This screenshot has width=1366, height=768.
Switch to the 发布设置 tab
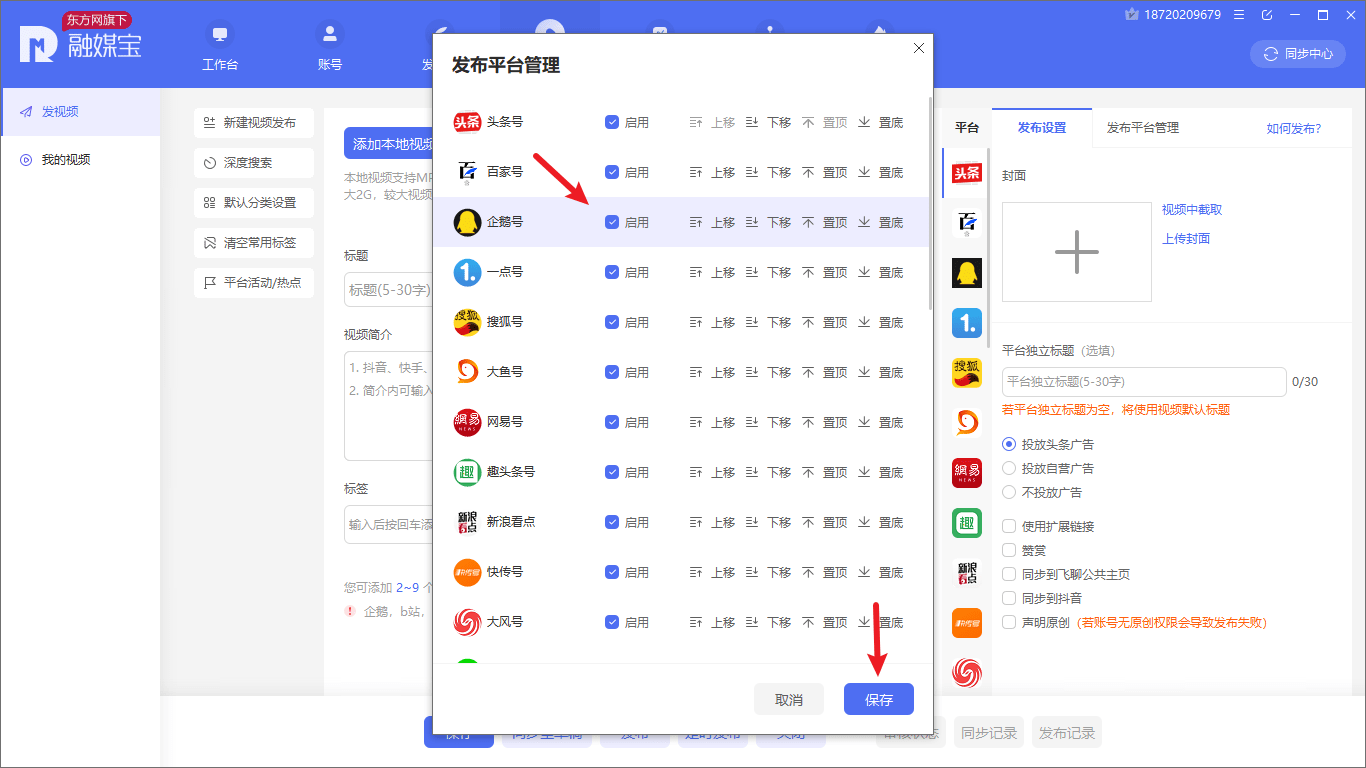click(1042, 128)
